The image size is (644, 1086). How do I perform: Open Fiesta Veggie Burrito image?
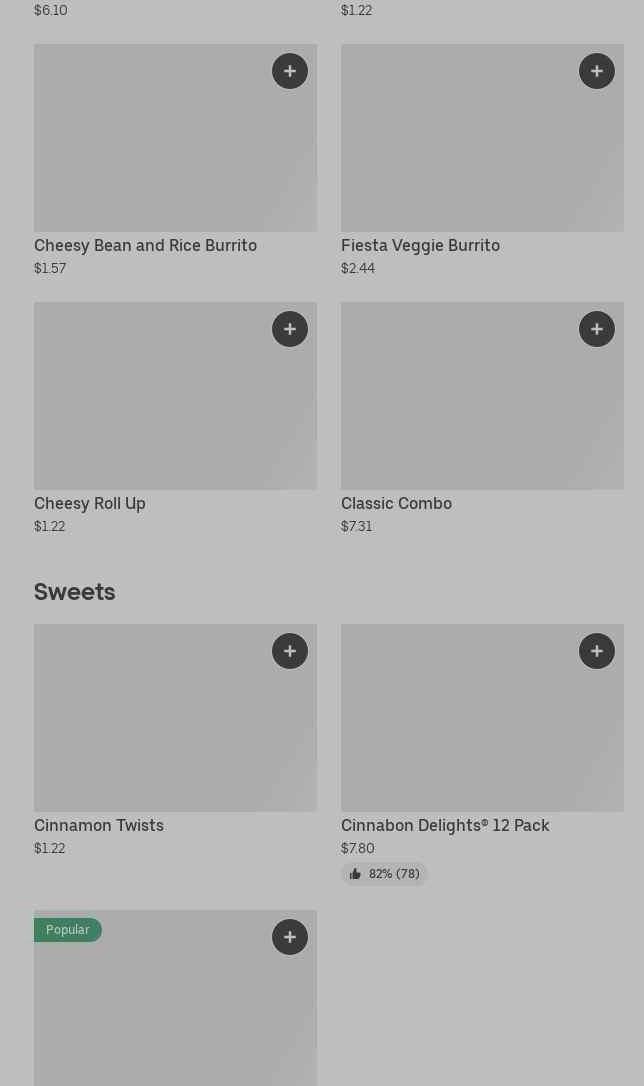[482, 138]
